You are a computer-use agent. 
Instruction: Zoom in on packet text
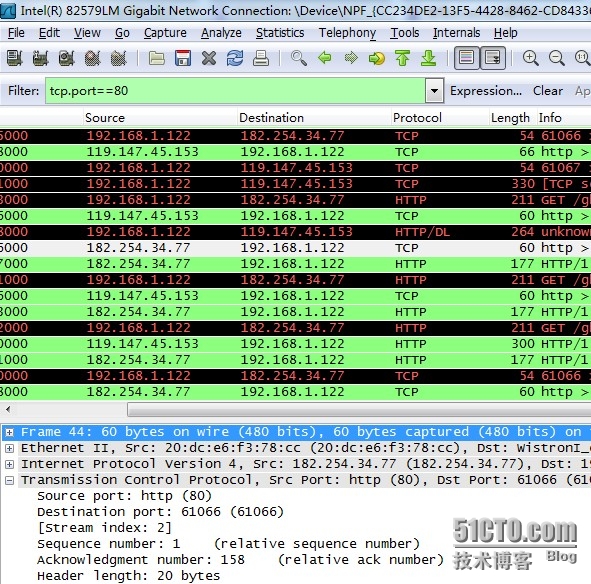click(531, 58)
